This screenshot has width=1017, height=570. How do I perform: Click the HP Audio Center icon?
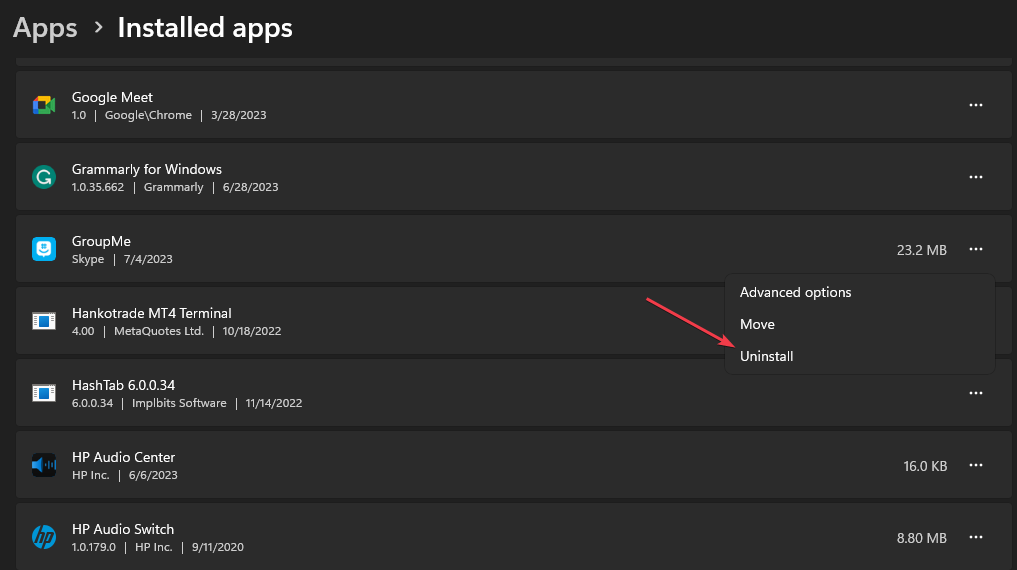point(43,465)
